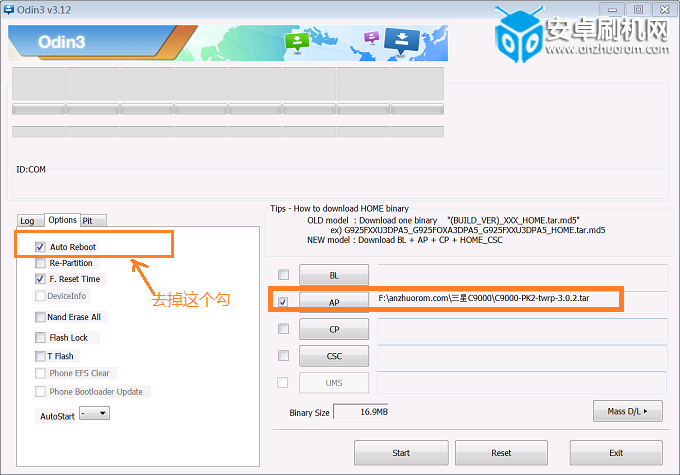The height and width of the screenshot is (475, 680).
Task: Select the Options tab
Action: (x=62, y=220)
